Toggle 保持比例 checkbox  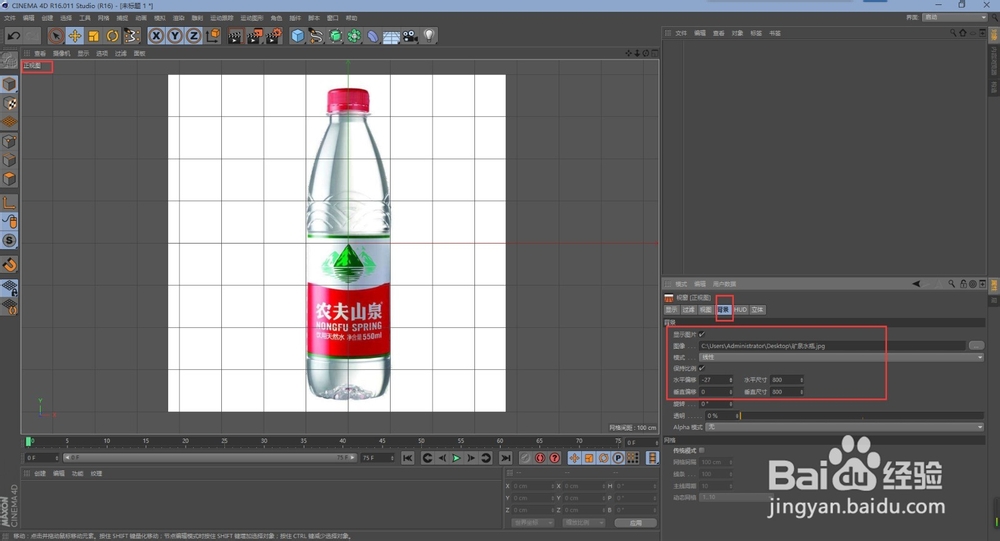[702, 368]
